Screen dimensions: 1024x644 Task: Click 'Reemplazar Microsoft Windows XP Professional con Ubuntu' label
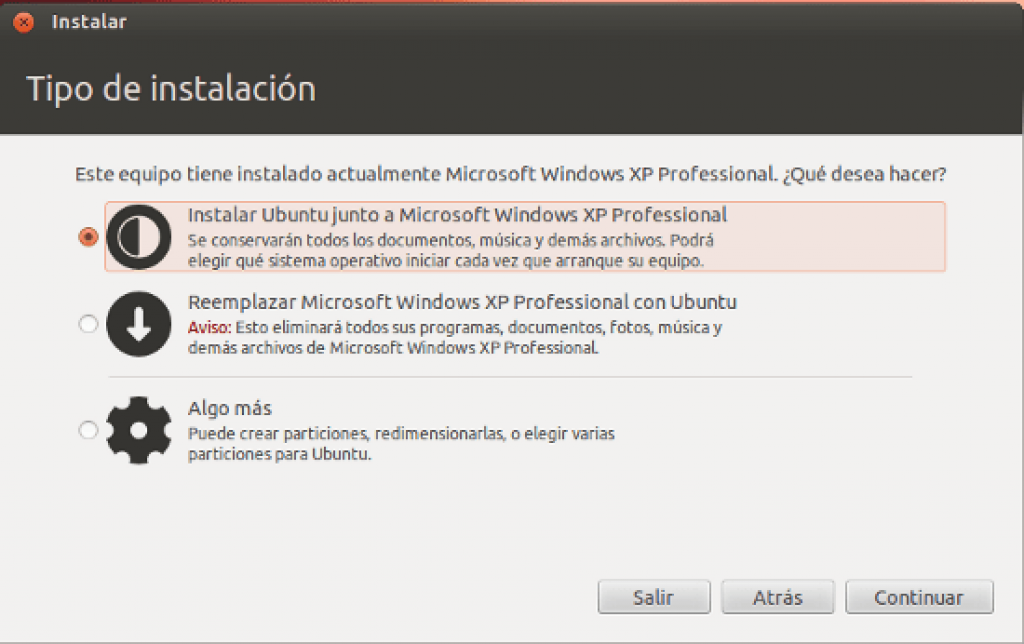coord(462,302)
